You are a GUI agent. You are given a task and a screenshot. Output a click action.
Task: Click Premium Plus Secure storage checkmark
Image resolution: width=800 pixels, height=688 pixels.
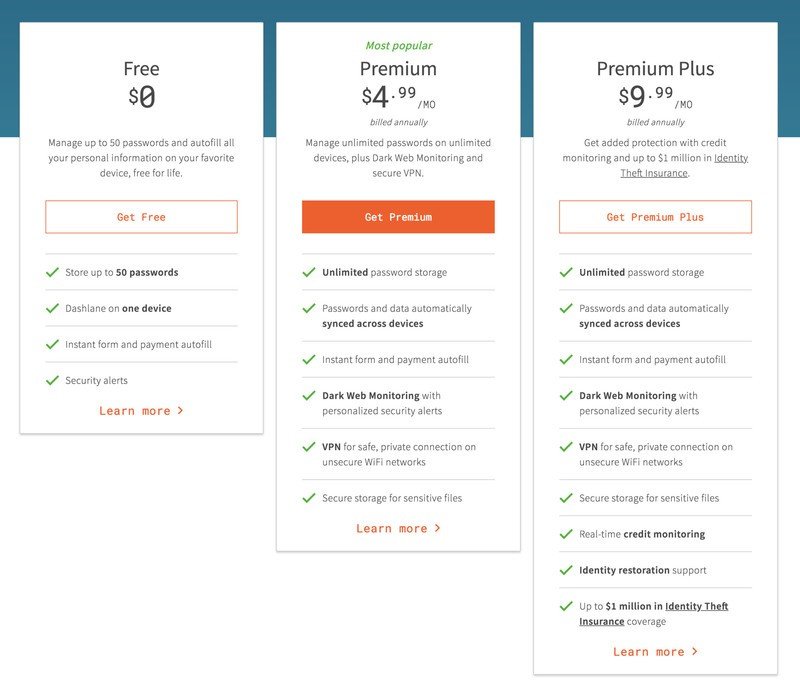[x=566, y=498]
